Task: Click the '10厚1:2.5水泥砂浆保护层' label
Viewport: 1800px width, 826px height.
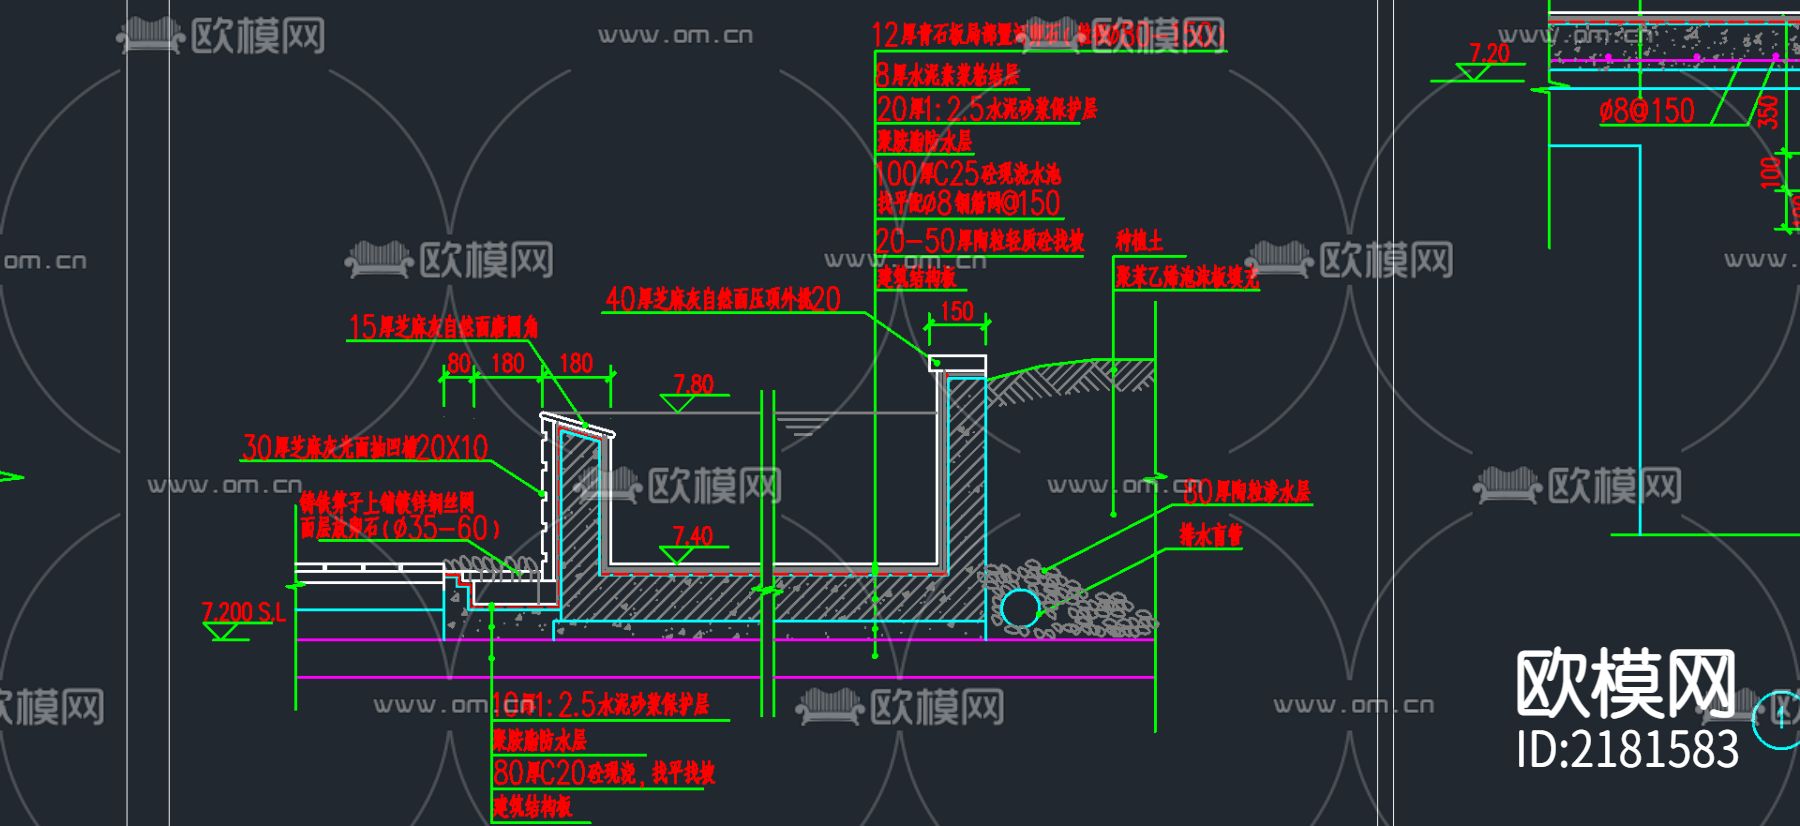Action: [601, 705]
